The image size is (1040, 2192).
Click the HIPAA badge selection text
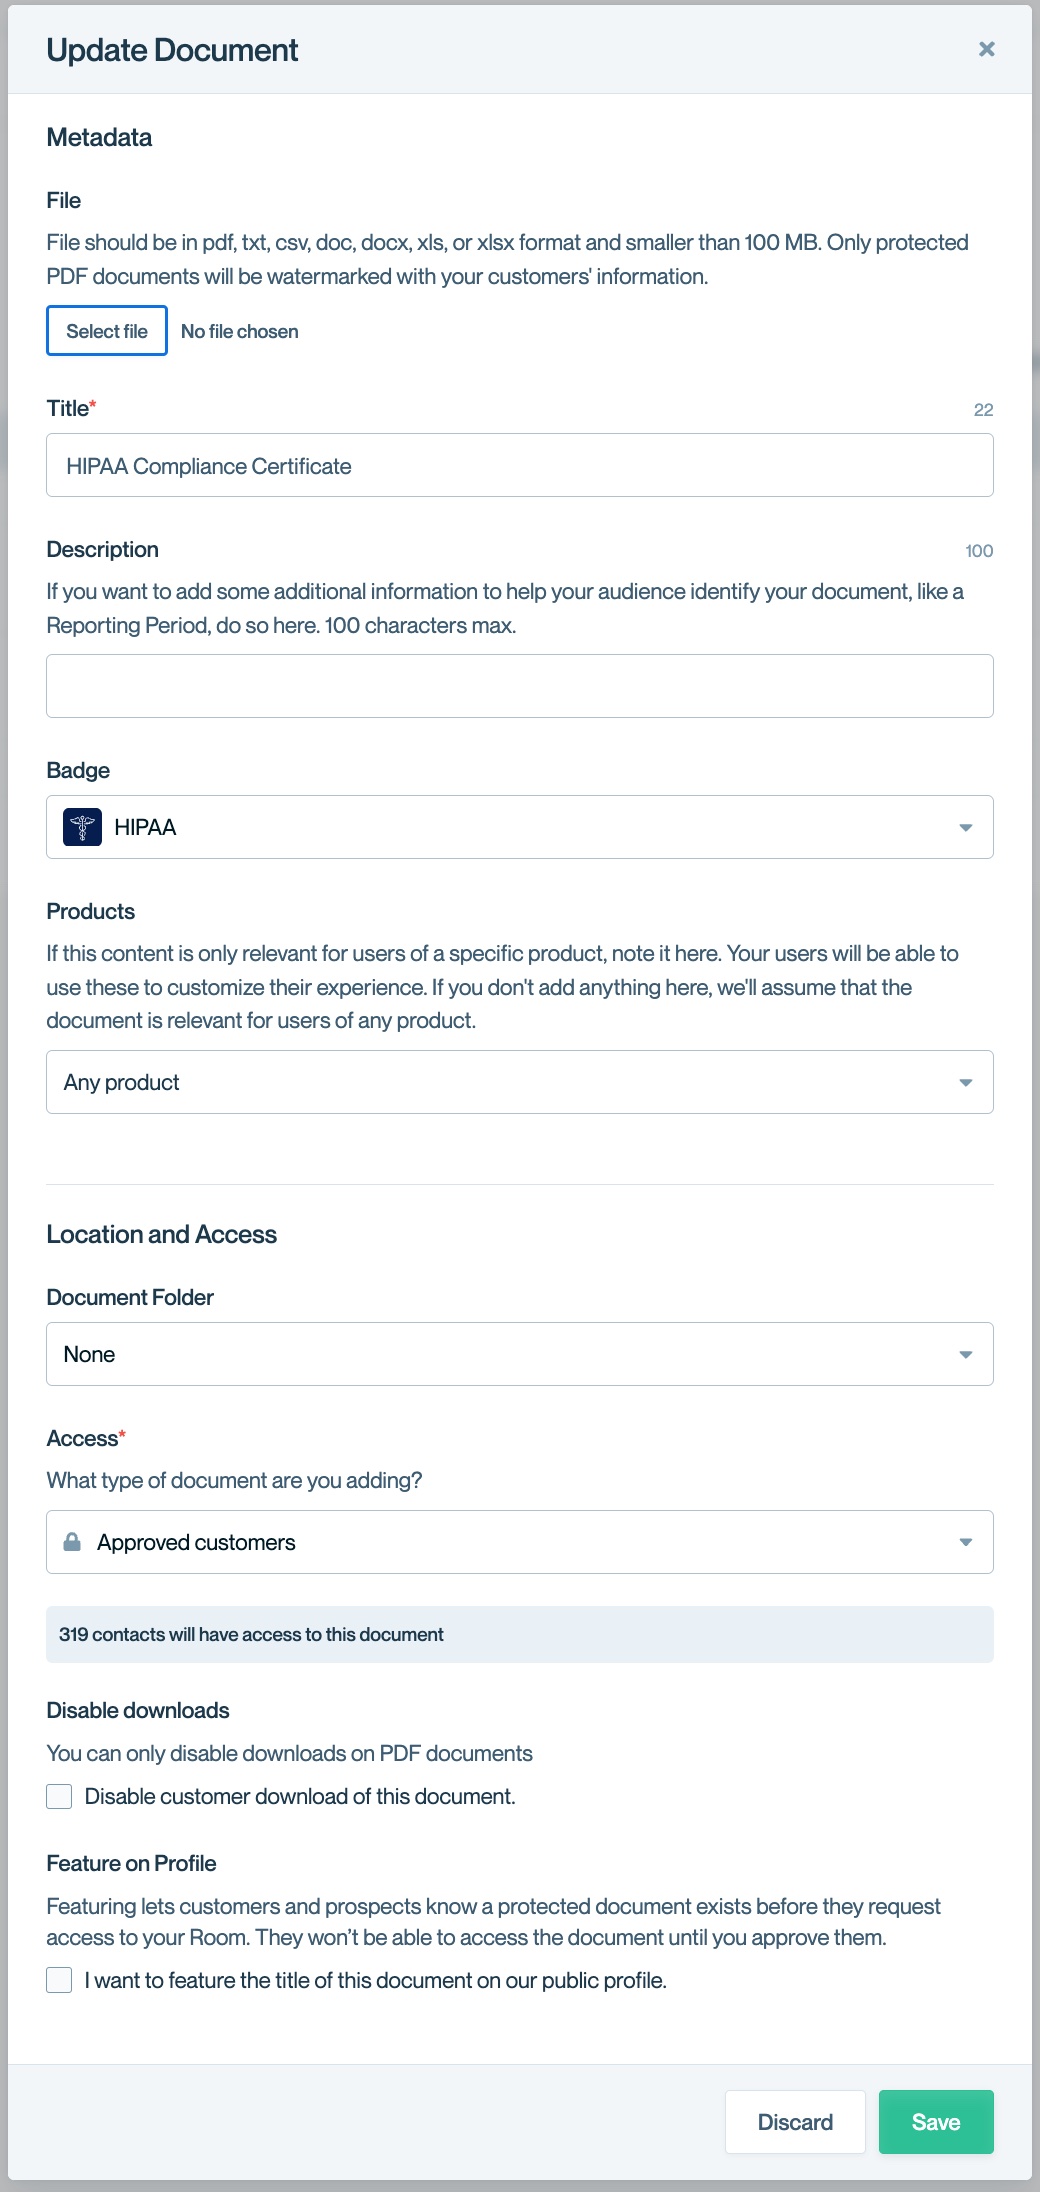[x=145, y=827]
